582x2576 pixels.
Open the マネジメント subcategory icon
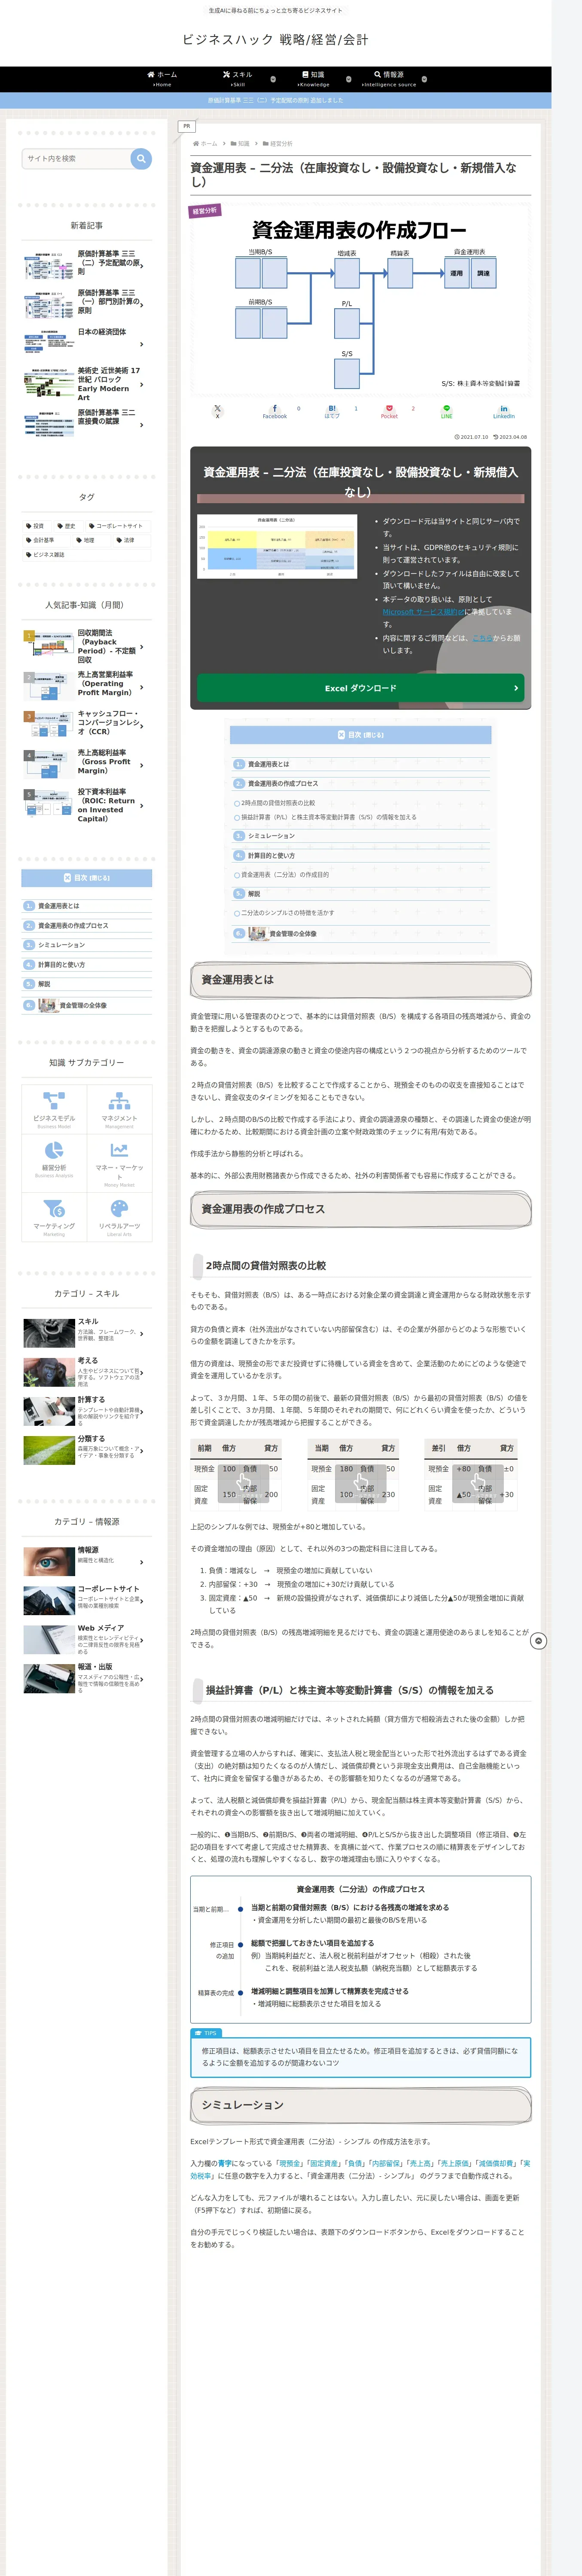pyautogui.click(x=119, y=1108)
